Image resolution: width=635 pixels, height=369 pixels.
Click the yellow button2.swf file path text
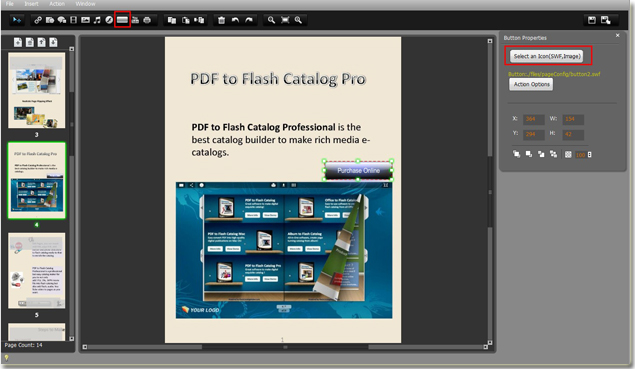click(x=554, y=74)
